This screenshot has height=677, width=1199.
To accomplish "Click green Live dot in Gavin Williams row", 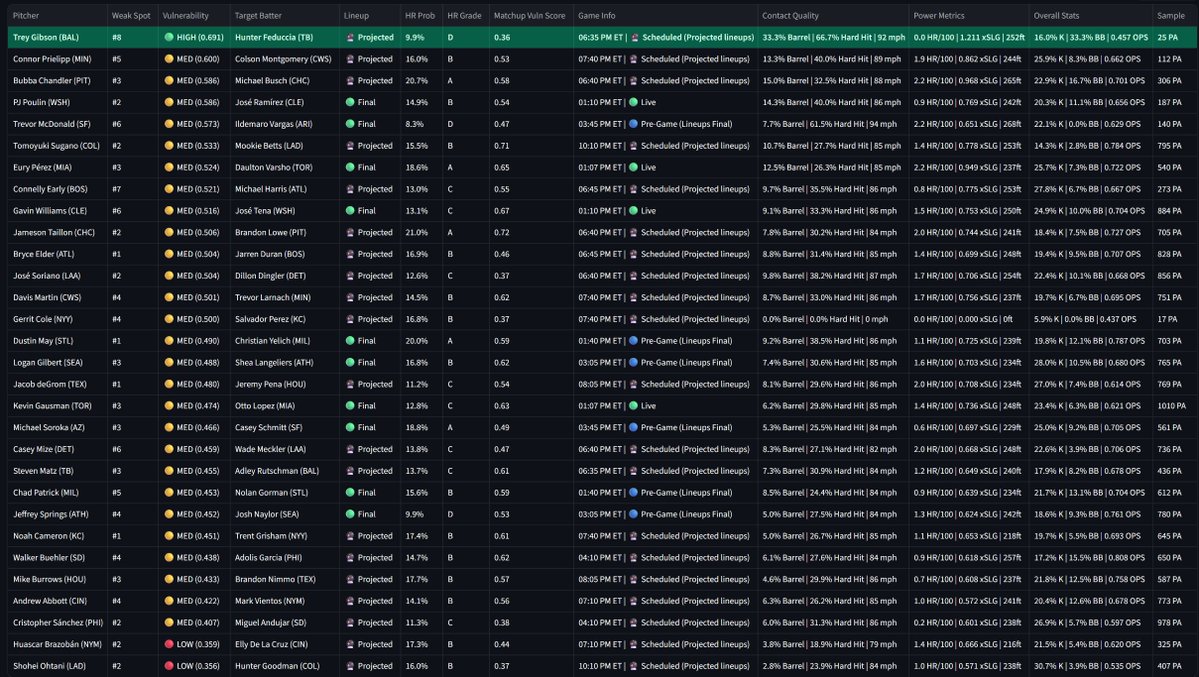I will pyautogui.click(x=633, y=210).
